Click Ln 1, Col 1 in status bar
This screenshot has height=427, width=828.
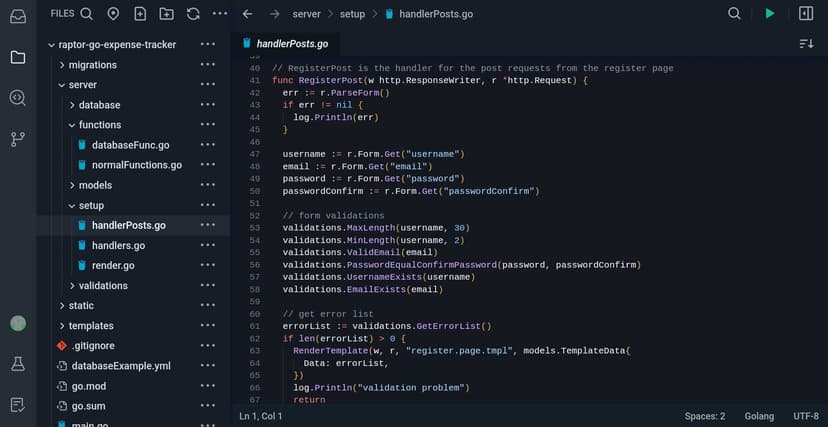tap(261, 416)
